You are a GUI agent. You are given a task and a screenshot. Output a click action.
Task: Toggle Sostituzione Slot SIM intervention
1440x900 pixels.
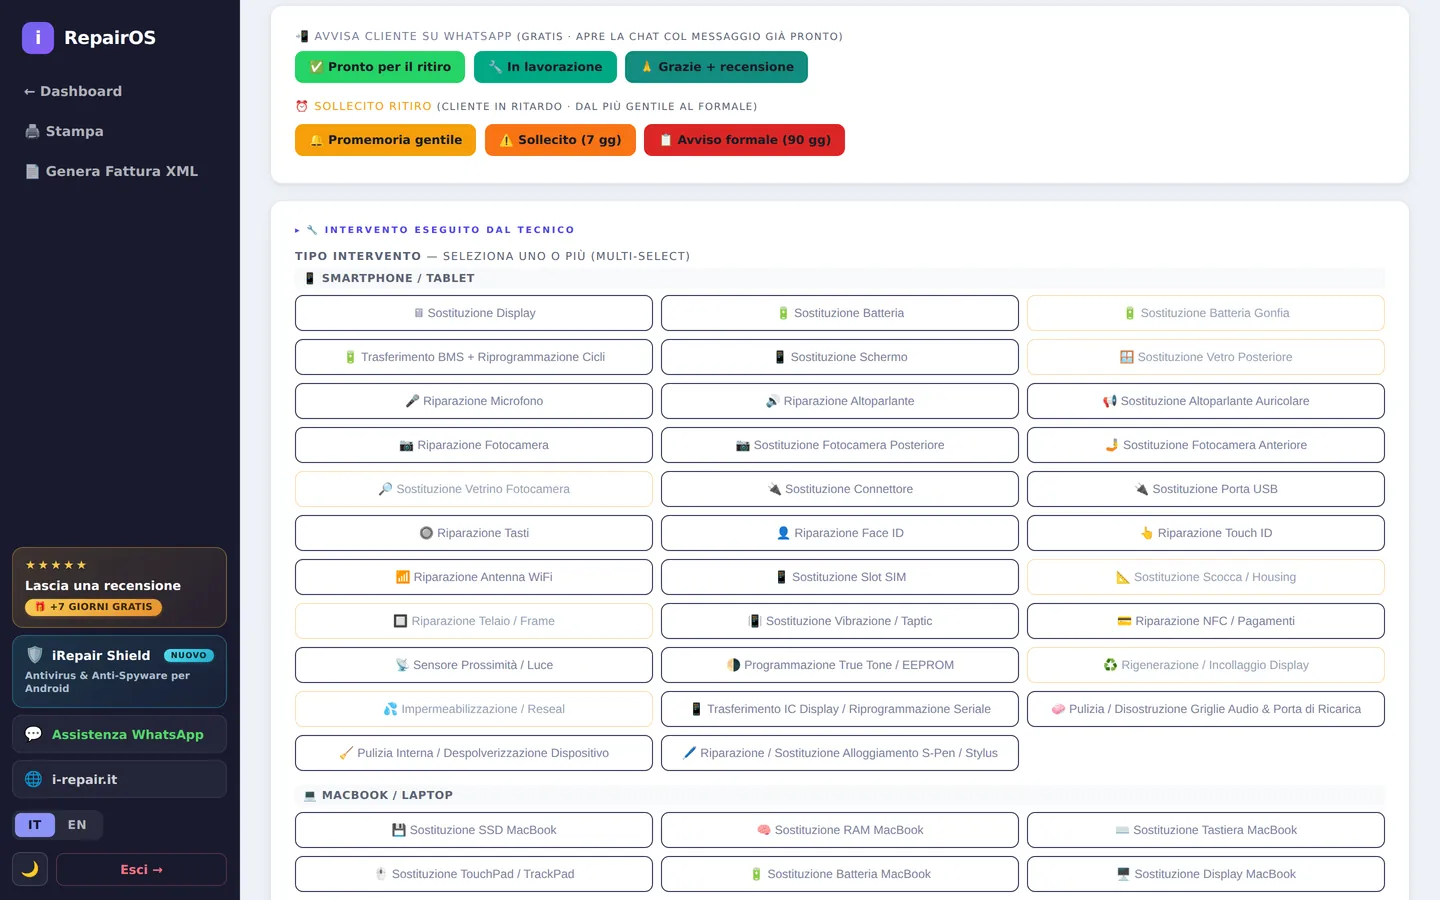point(840,577)
